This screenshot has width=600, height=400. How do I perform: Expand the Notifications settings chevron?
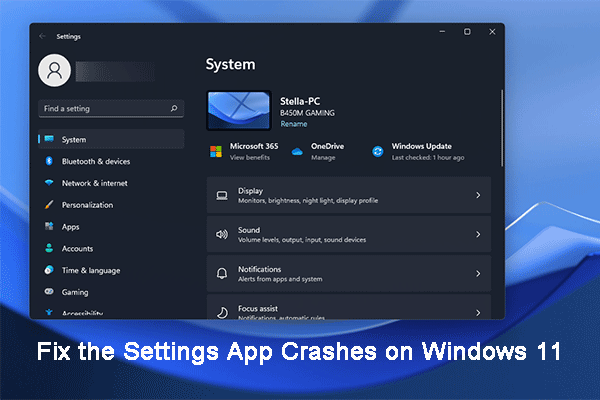tap(478, 273)
